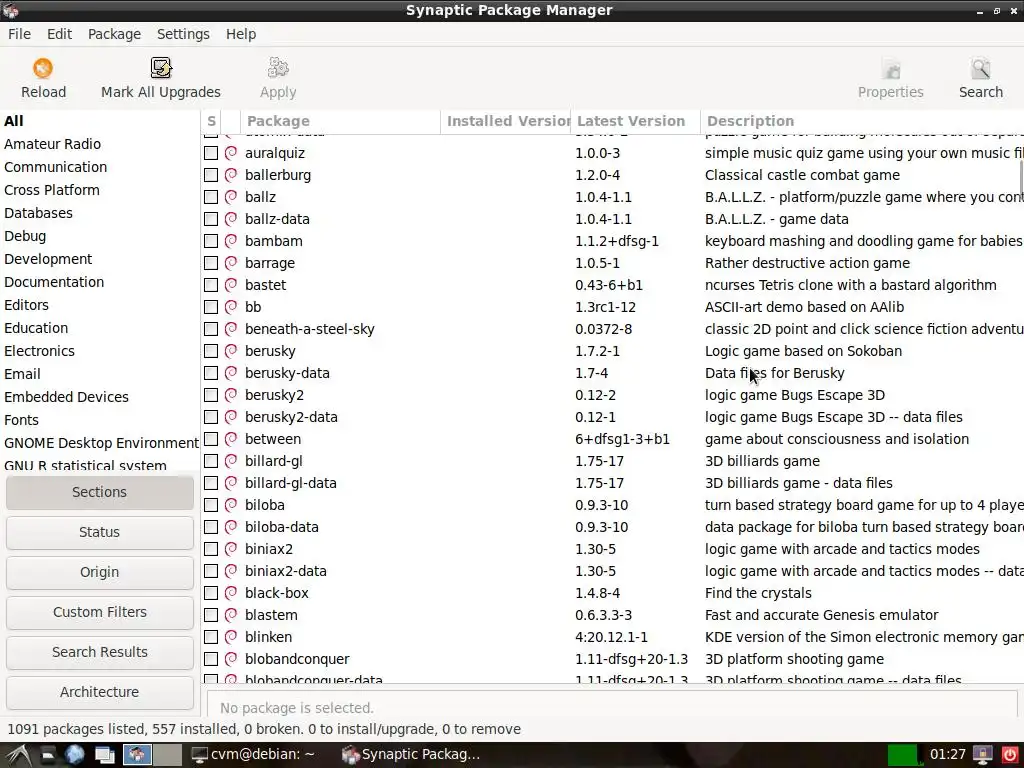Image resolution: width=1024 pixels, height=768 pixels.
Task: Mark the billard-gl-data checkbox
Action: [x=211, y=483]
